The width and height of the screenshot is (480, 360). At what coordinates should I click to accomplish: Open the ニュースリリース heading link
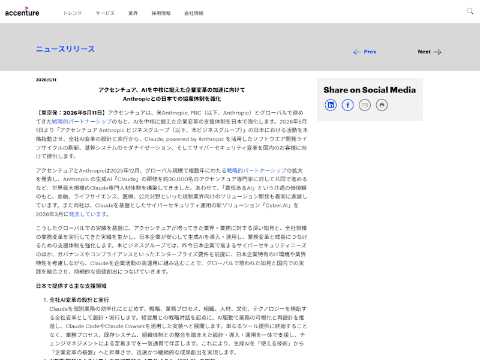[65, 49]
